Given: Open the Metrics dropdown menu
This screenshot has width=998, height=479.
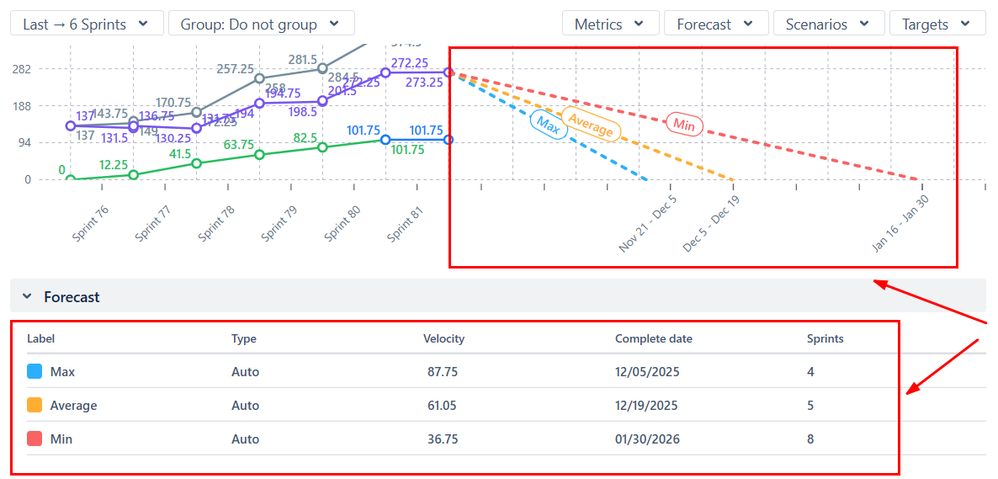Looking at the screenshot, I should coord(610,24).
